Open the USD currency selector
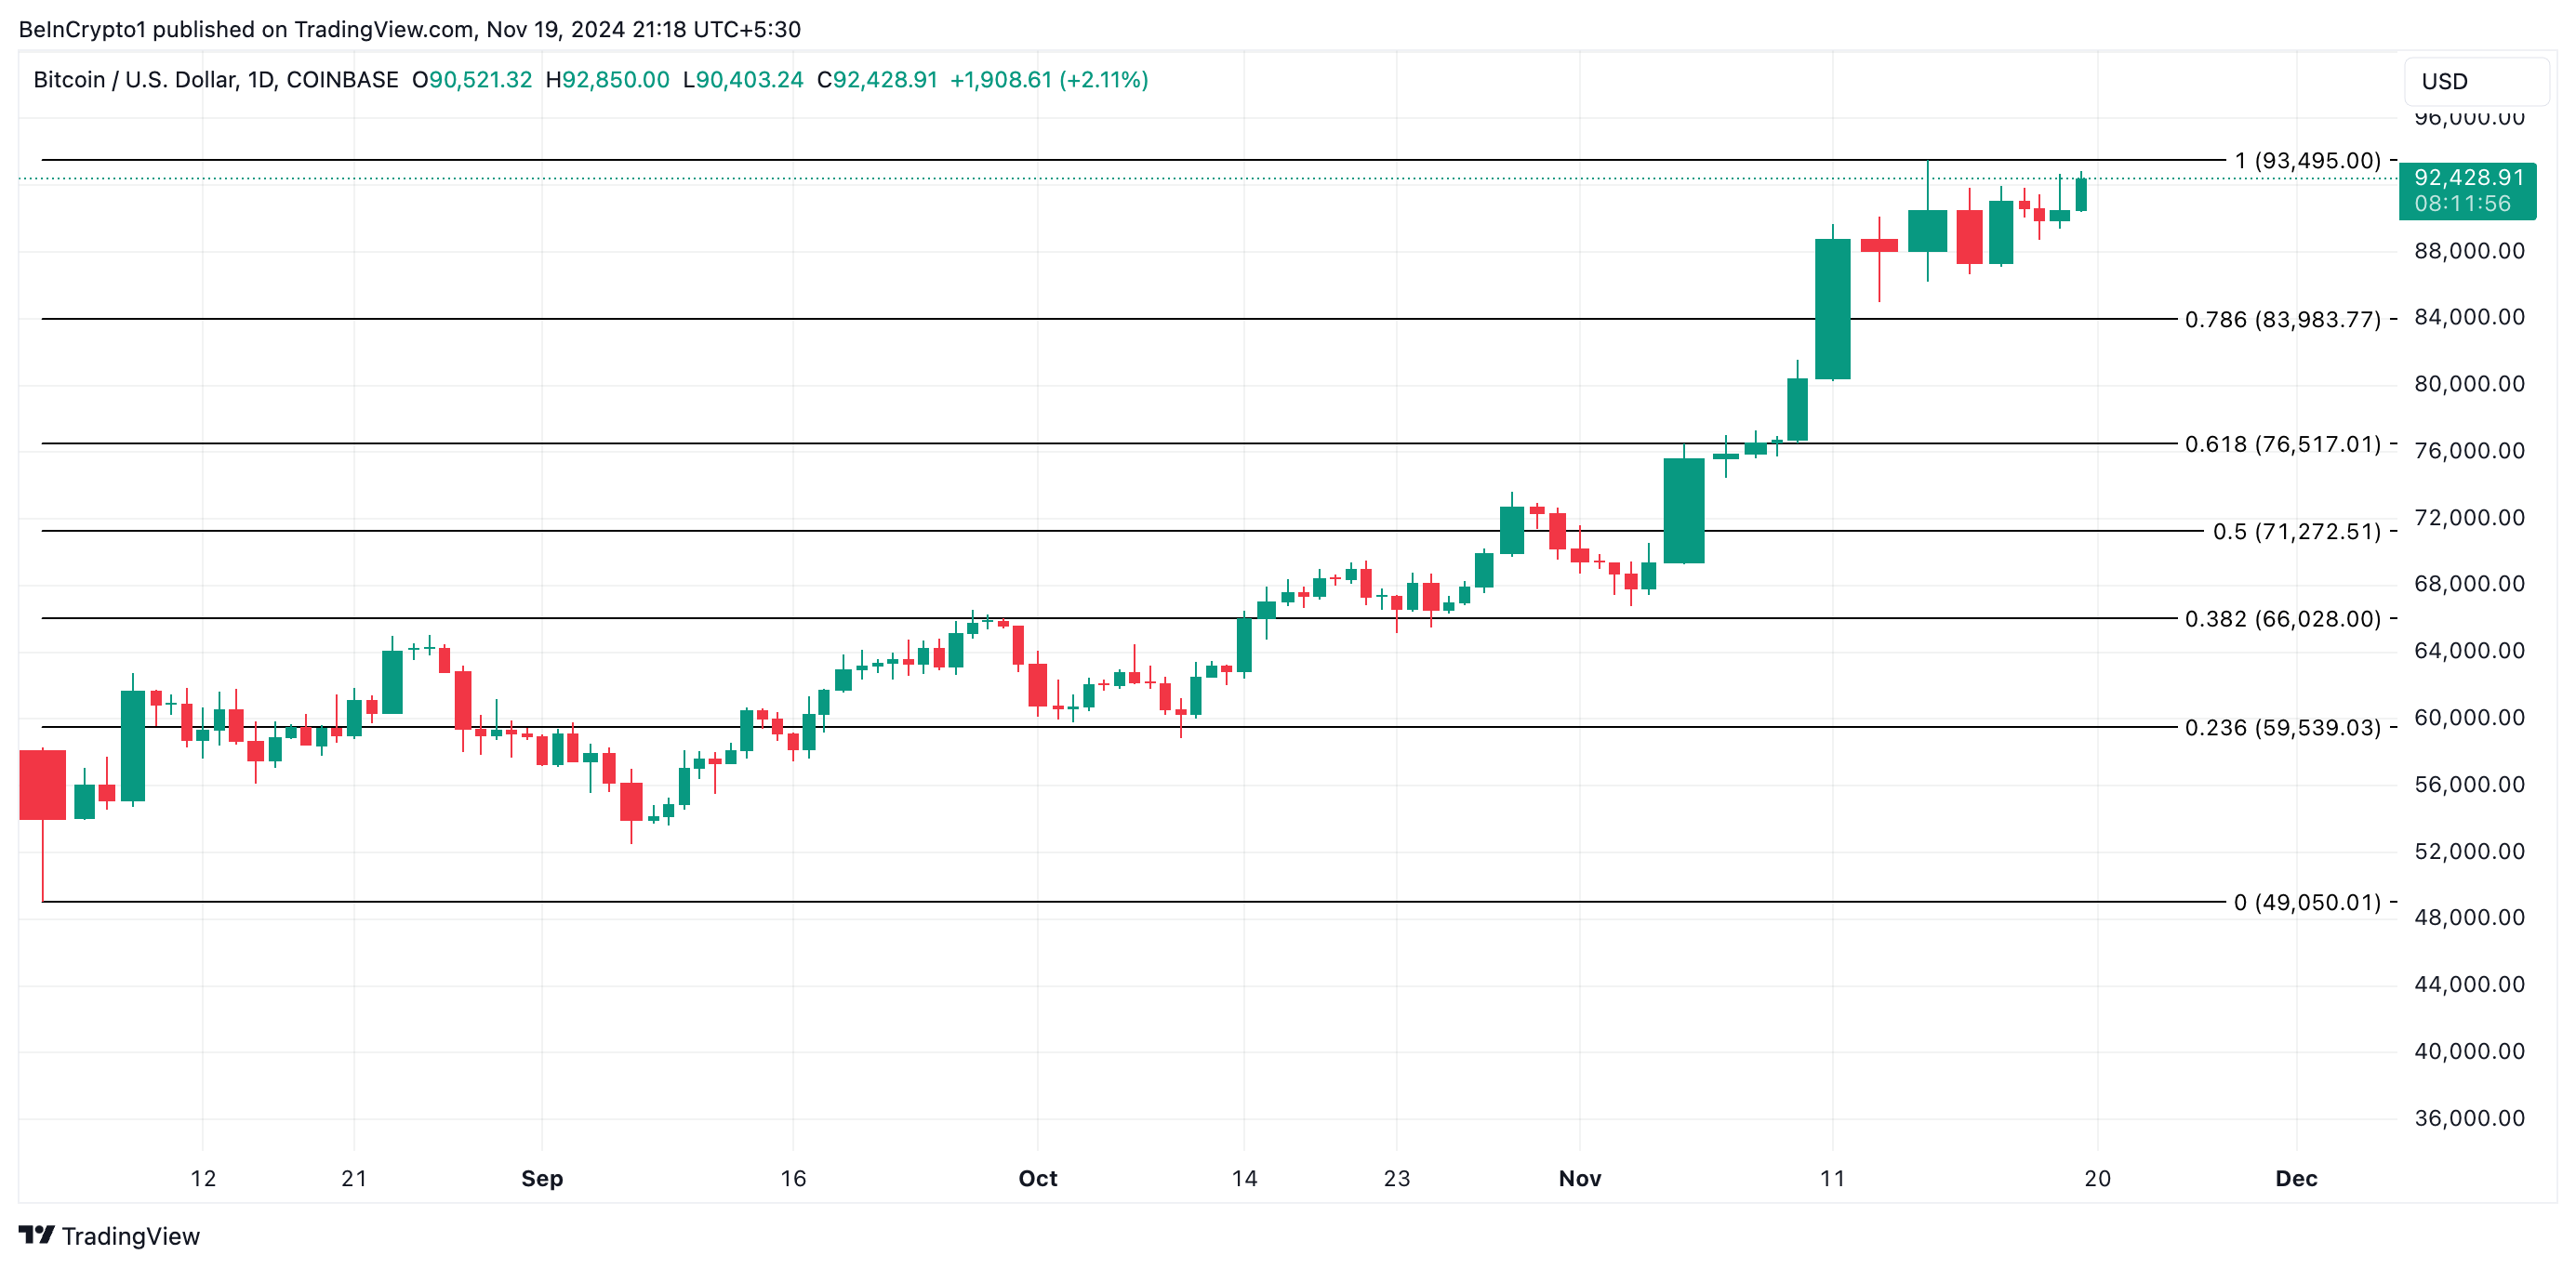Viewport: 2576px width, 1268px height. tap(2476, 81)
